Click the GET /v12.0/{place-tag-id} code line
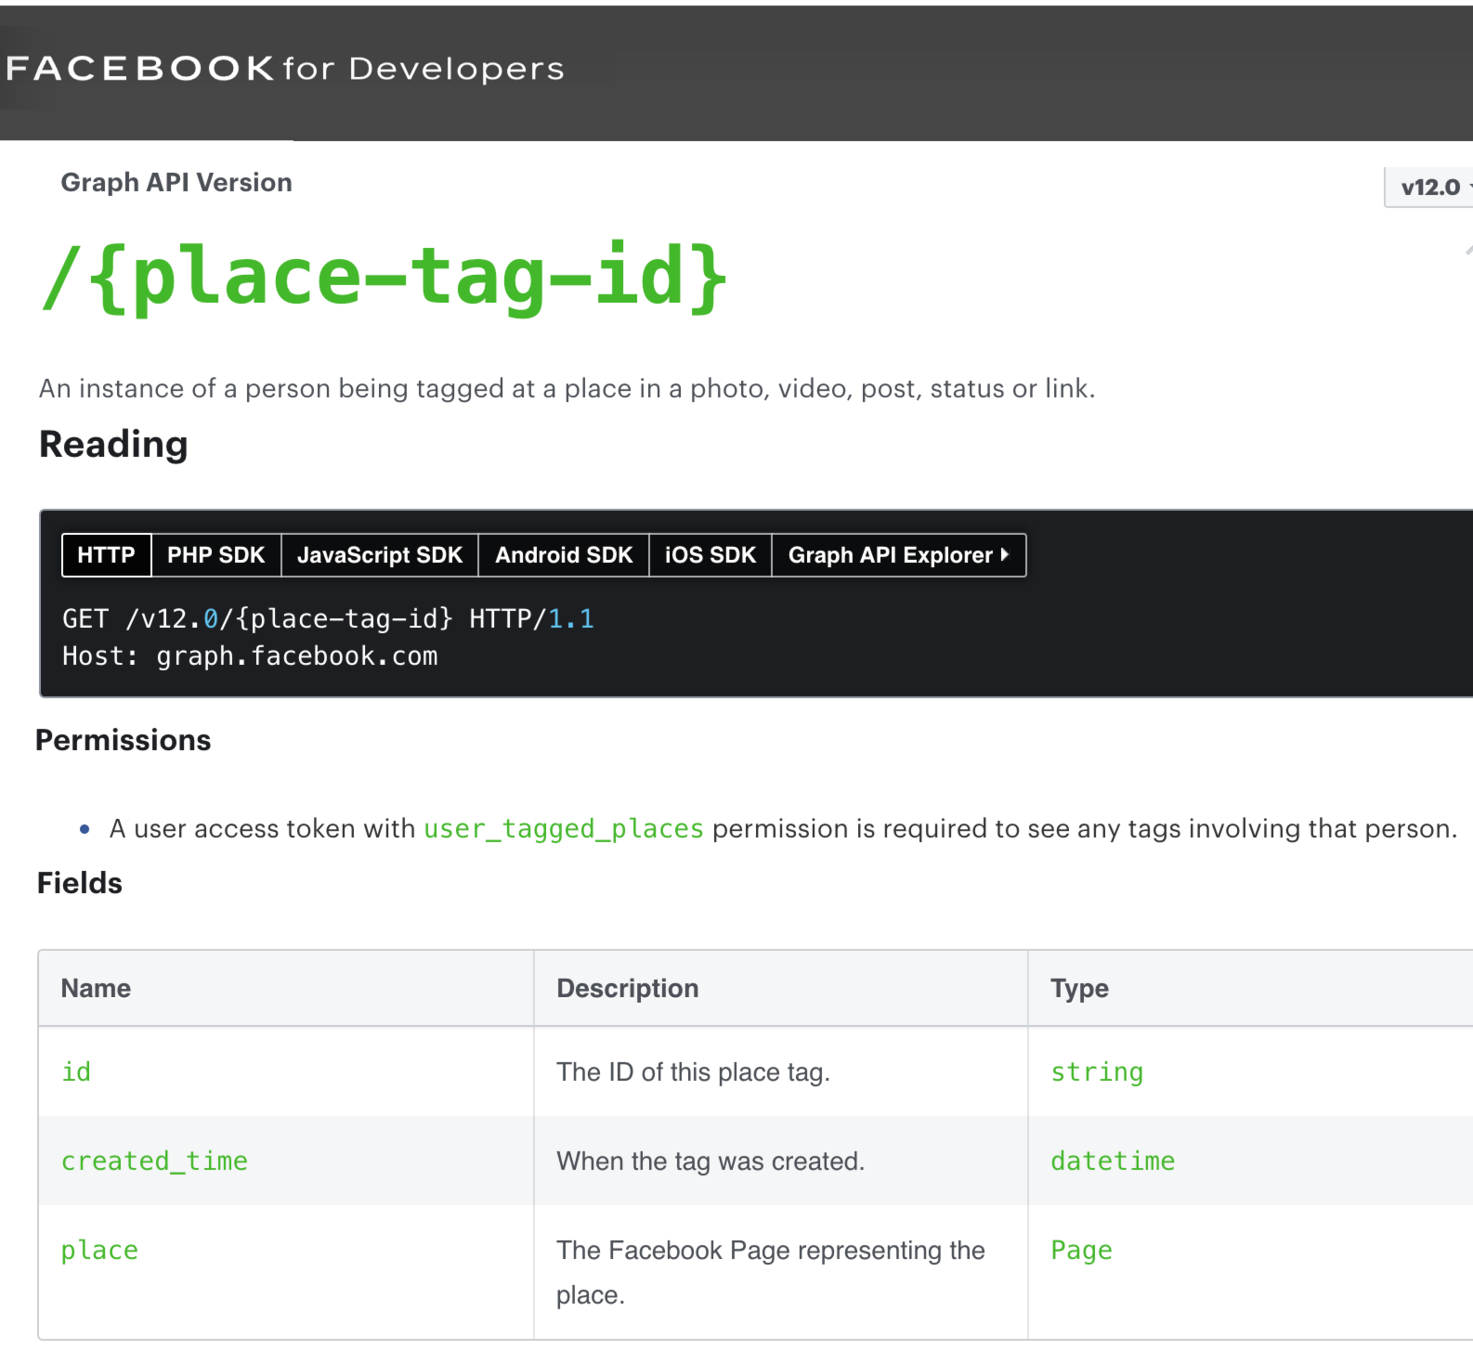This screenshot has width=1473, height=1350. click(328, 619)
